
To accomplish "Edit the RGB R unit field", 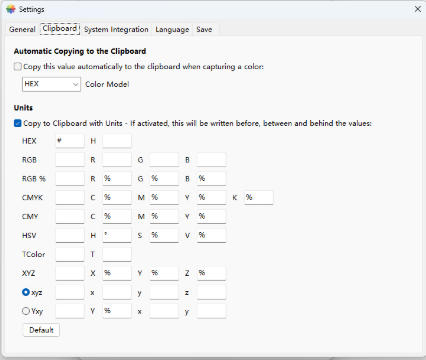I will [x=117, y=160].
